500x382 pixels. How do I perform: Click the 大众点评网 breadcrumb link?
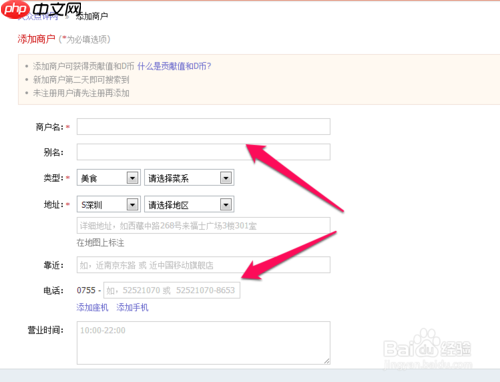click(x=38, y=17)
